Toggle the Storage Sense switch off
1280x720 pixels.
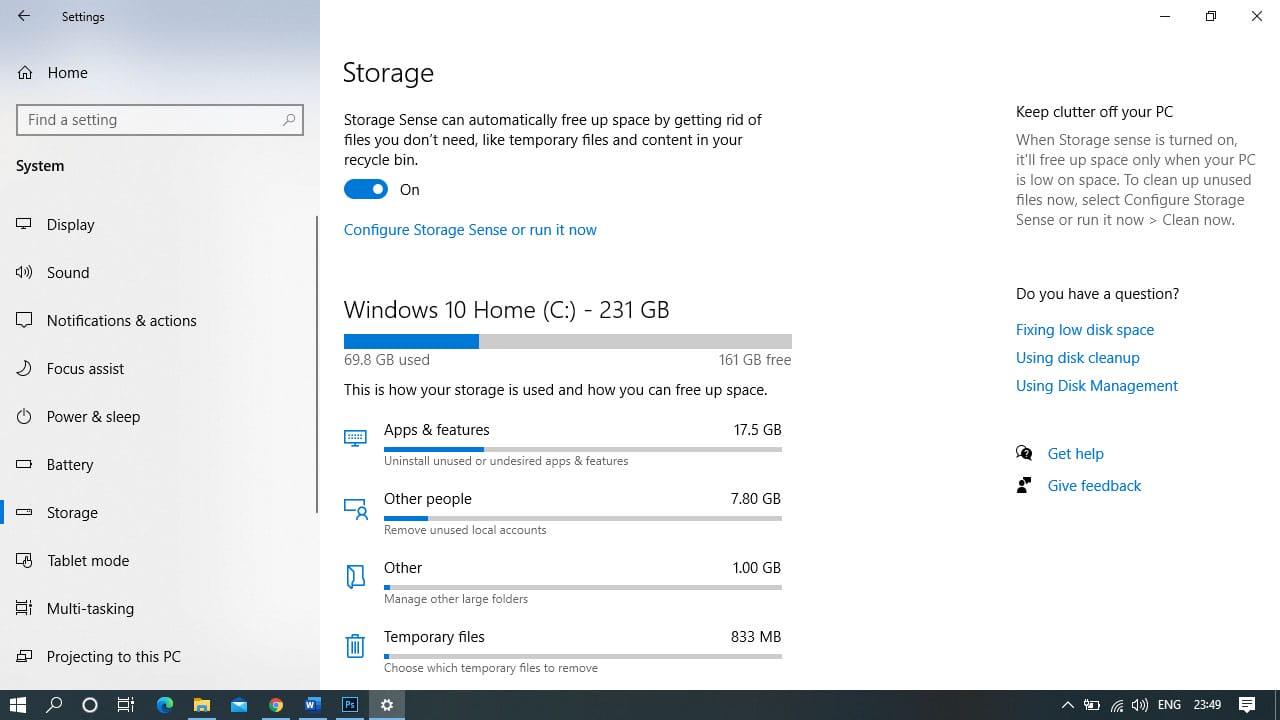pyautogui.click(x=366, y=189)
